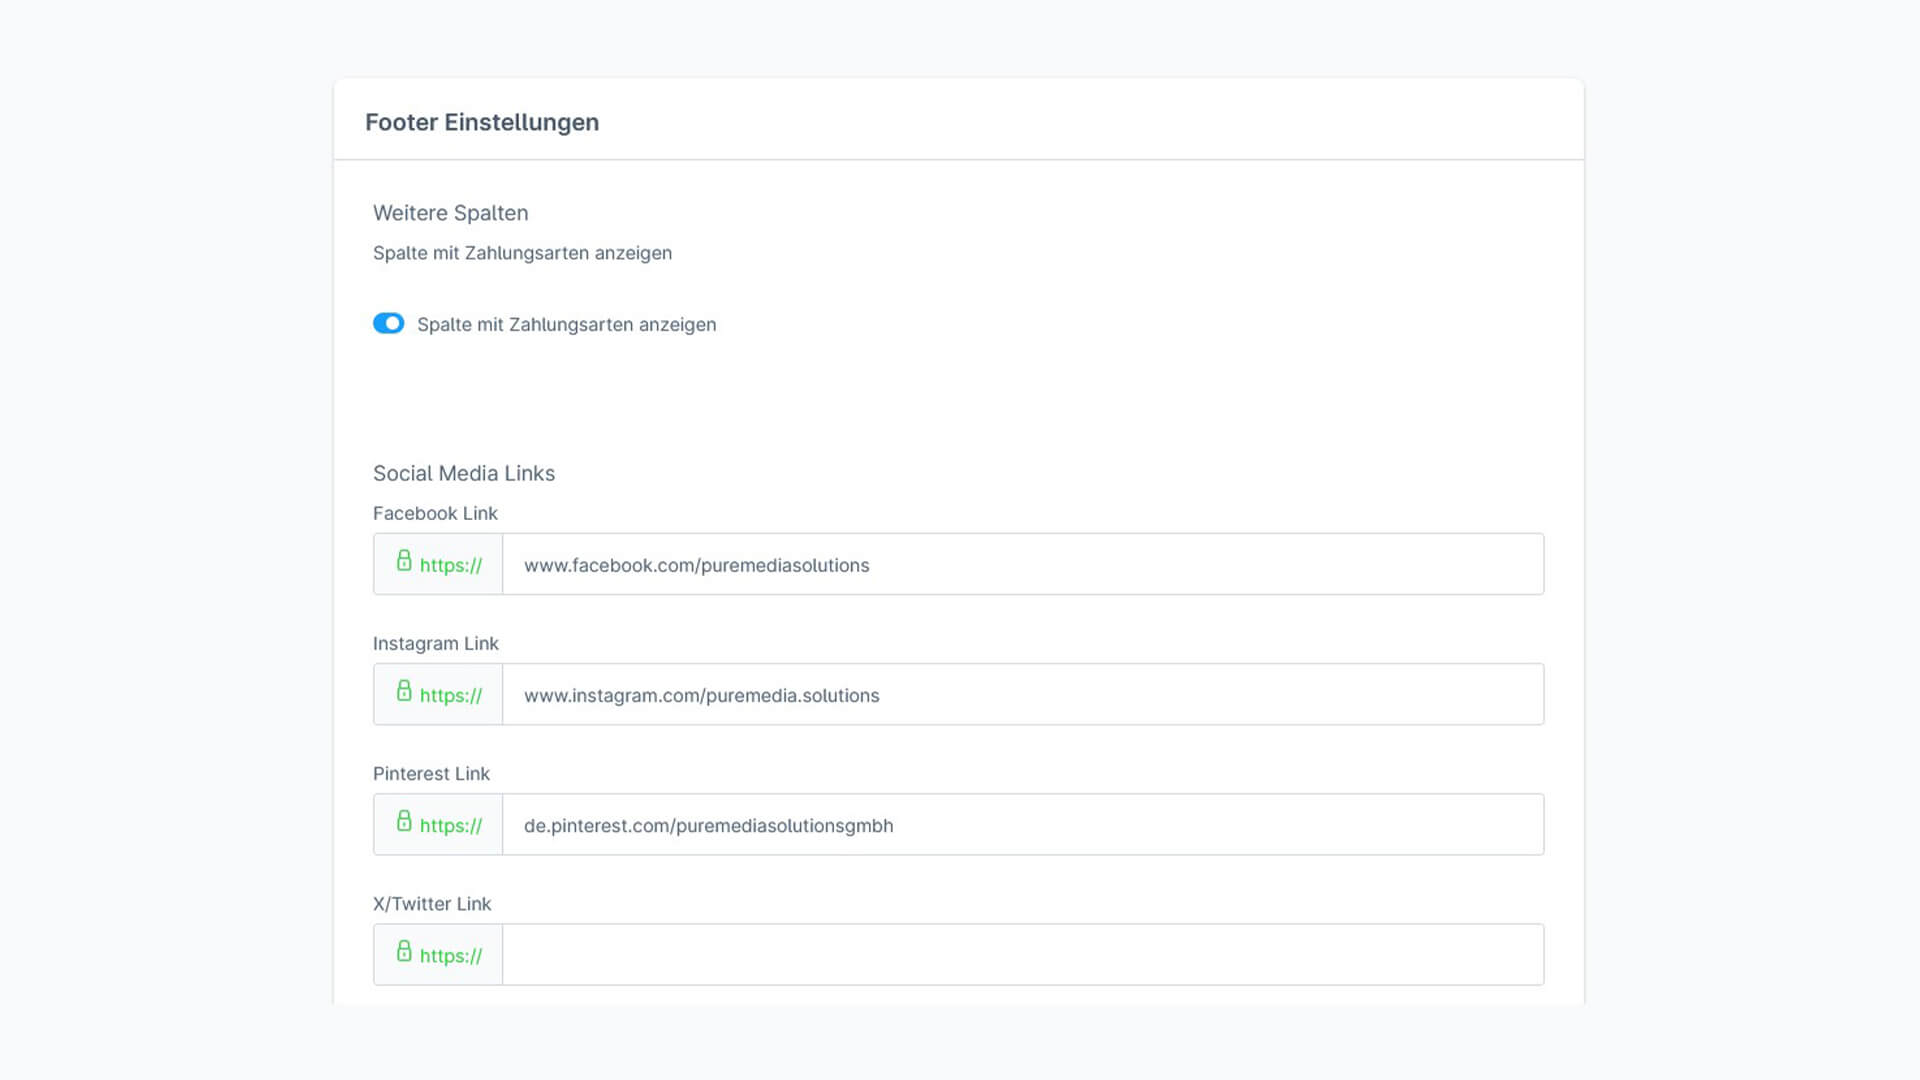
Task: Click the https:// prefix of Instagram field
Action: pos(451,695)
